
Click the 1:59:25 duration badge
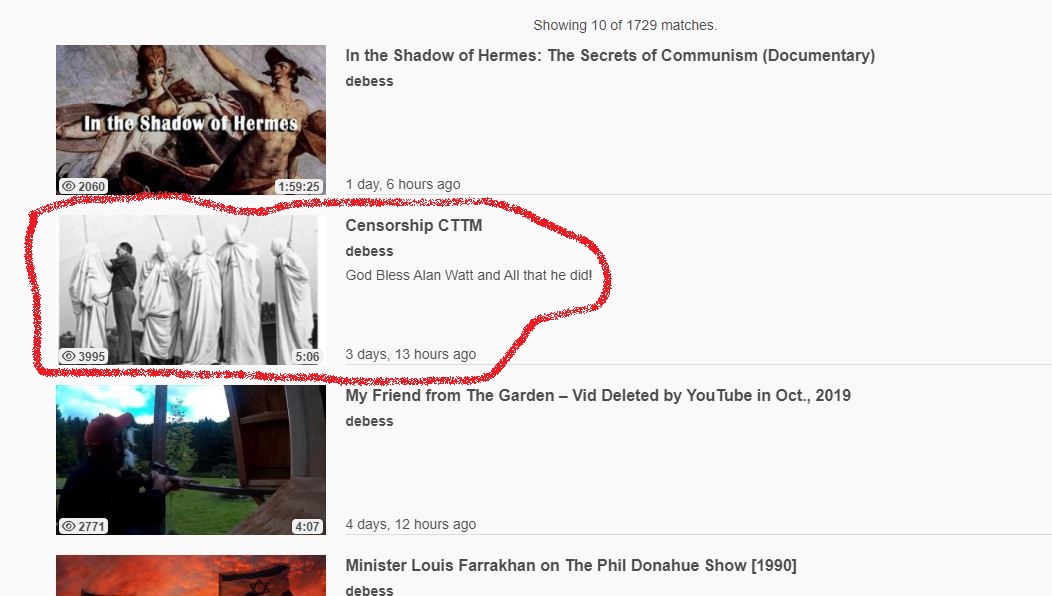click(x=299, y=187)
